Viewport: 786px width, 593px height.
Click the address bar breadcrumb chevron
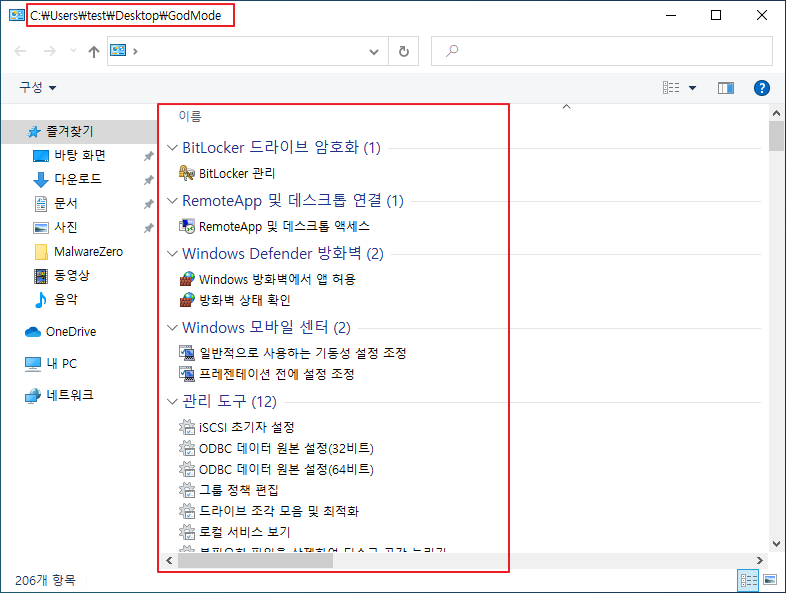[135, 51]
